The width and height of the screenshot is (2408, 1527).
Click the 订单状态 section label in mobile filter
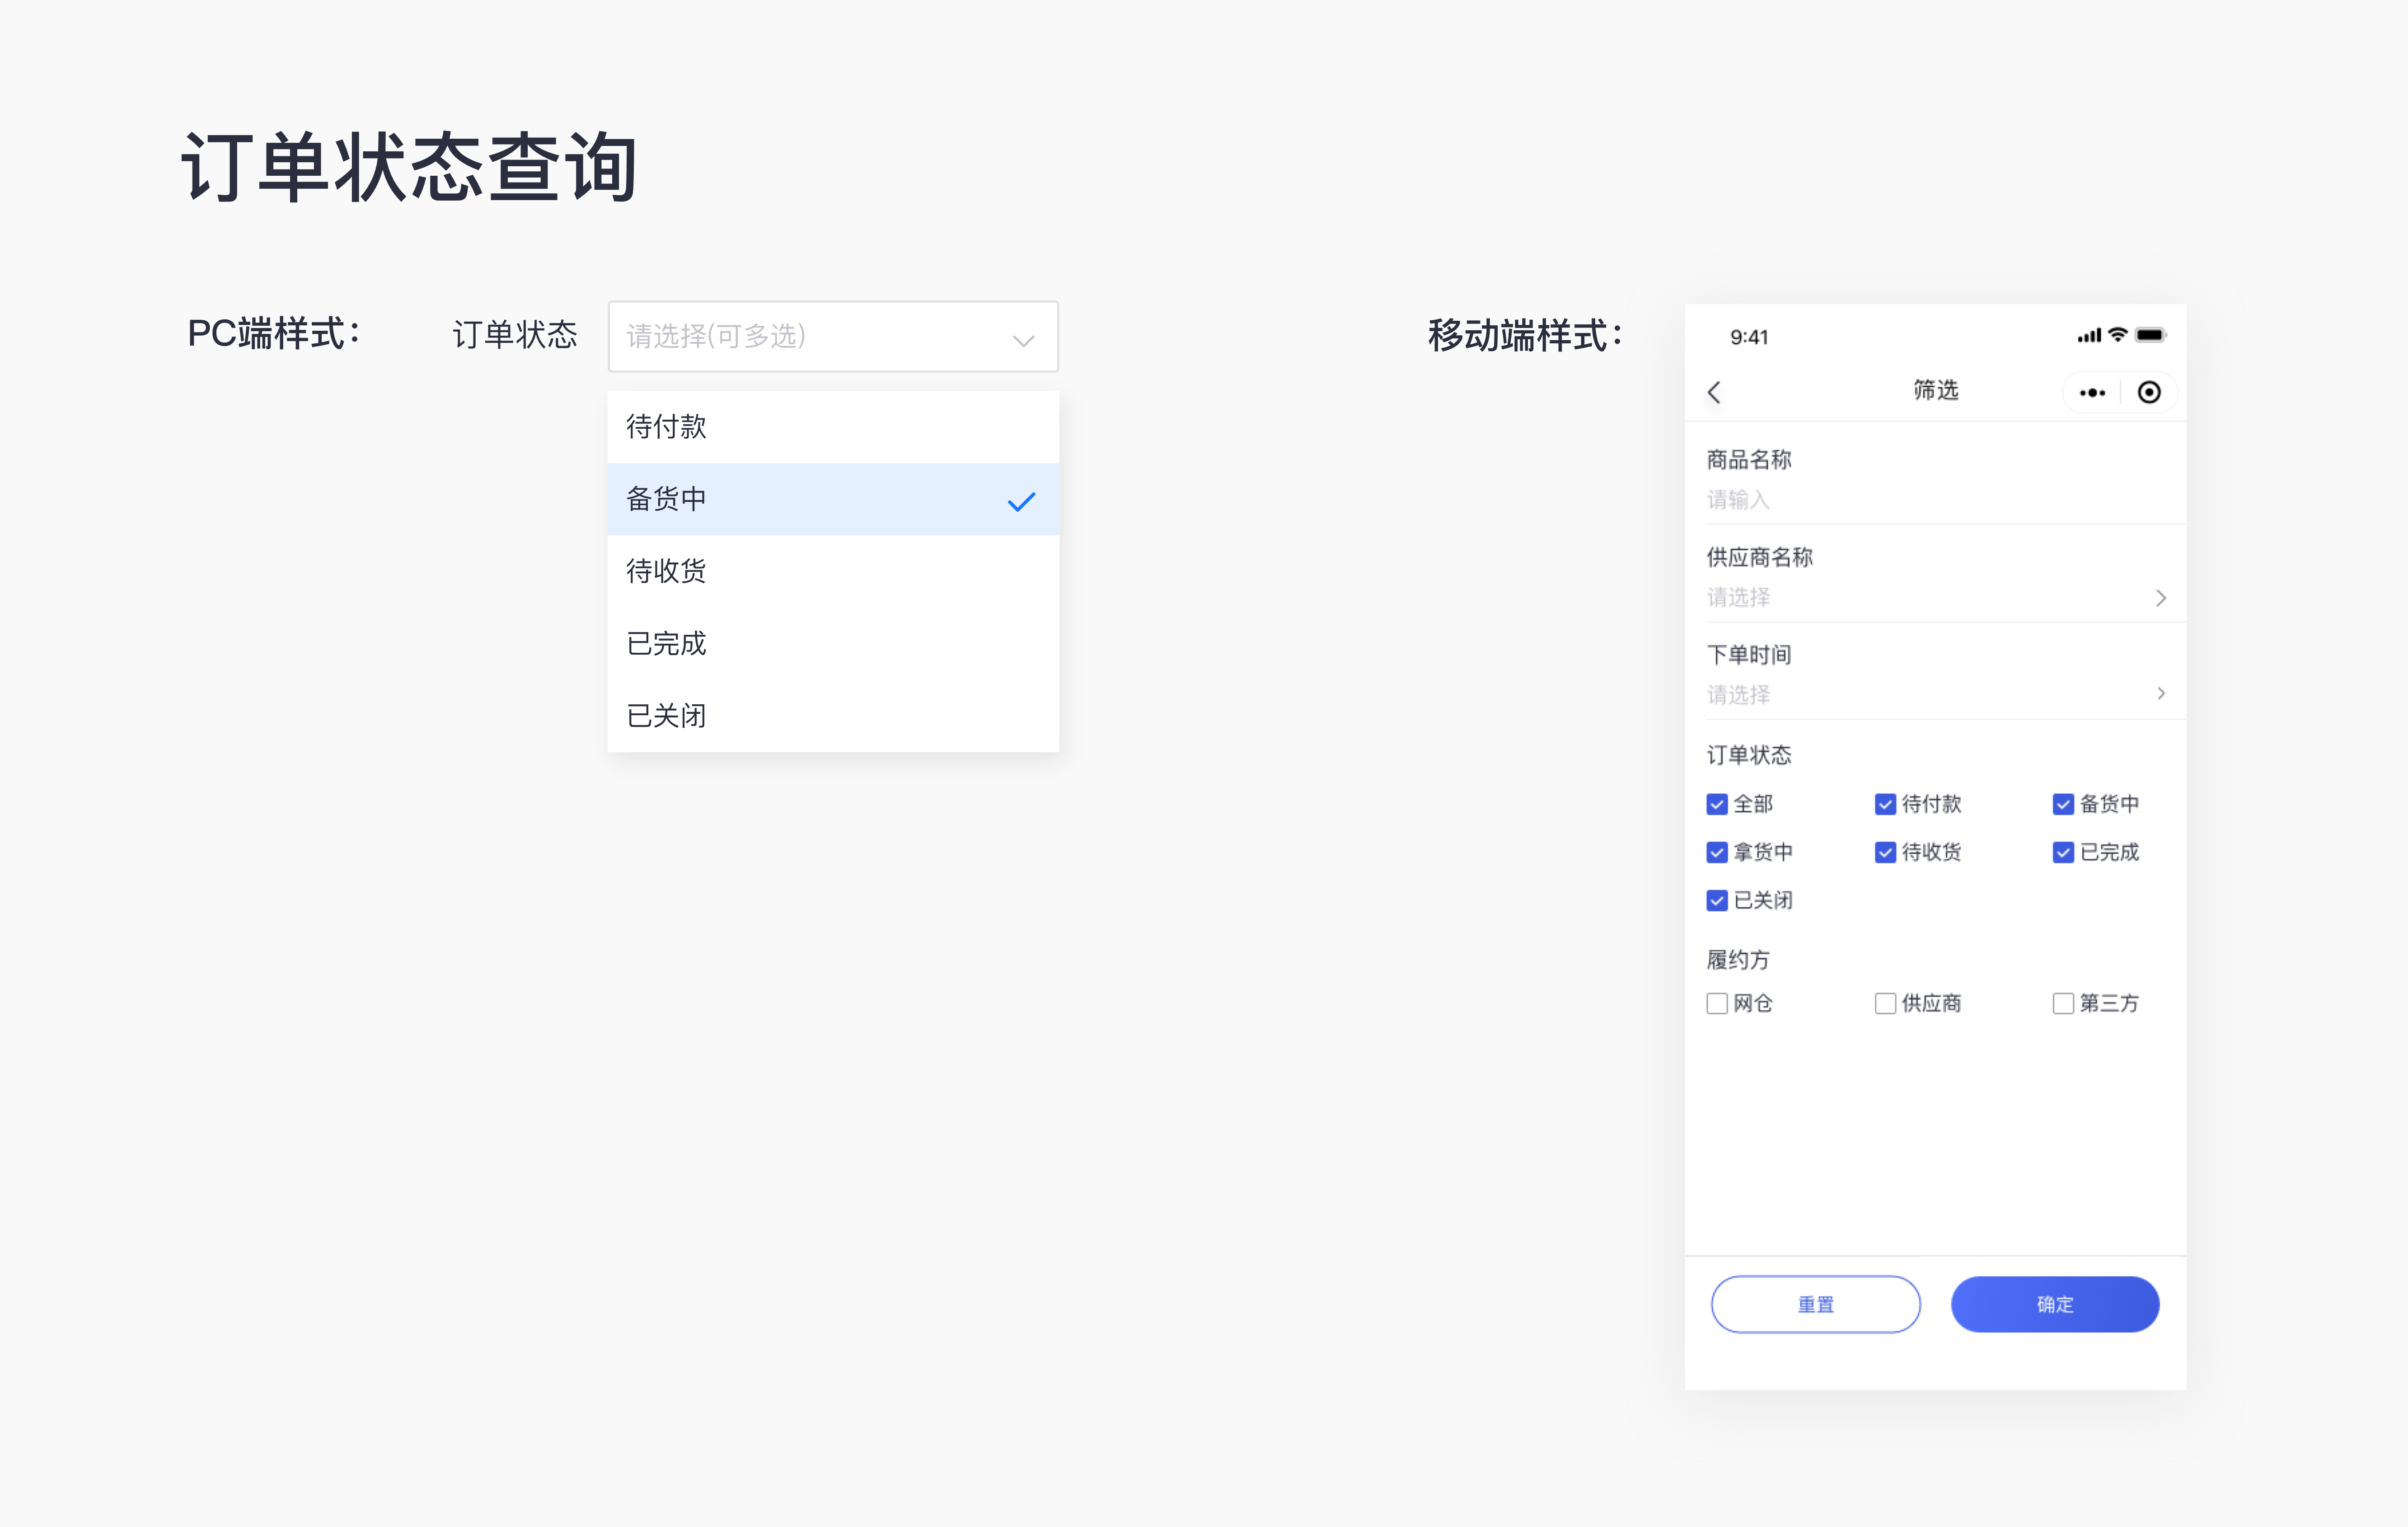click(1749, 755)
